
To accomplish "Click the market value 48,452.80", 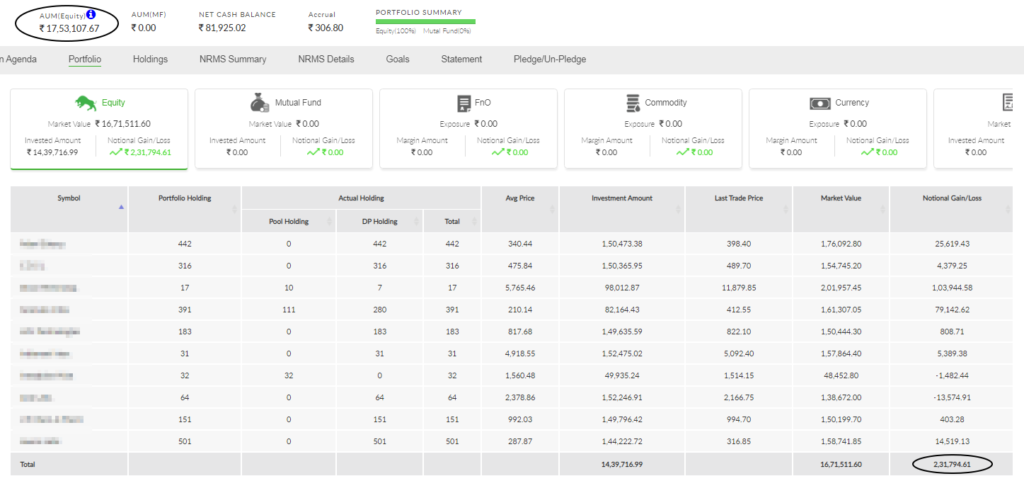I will pos(841,376).
